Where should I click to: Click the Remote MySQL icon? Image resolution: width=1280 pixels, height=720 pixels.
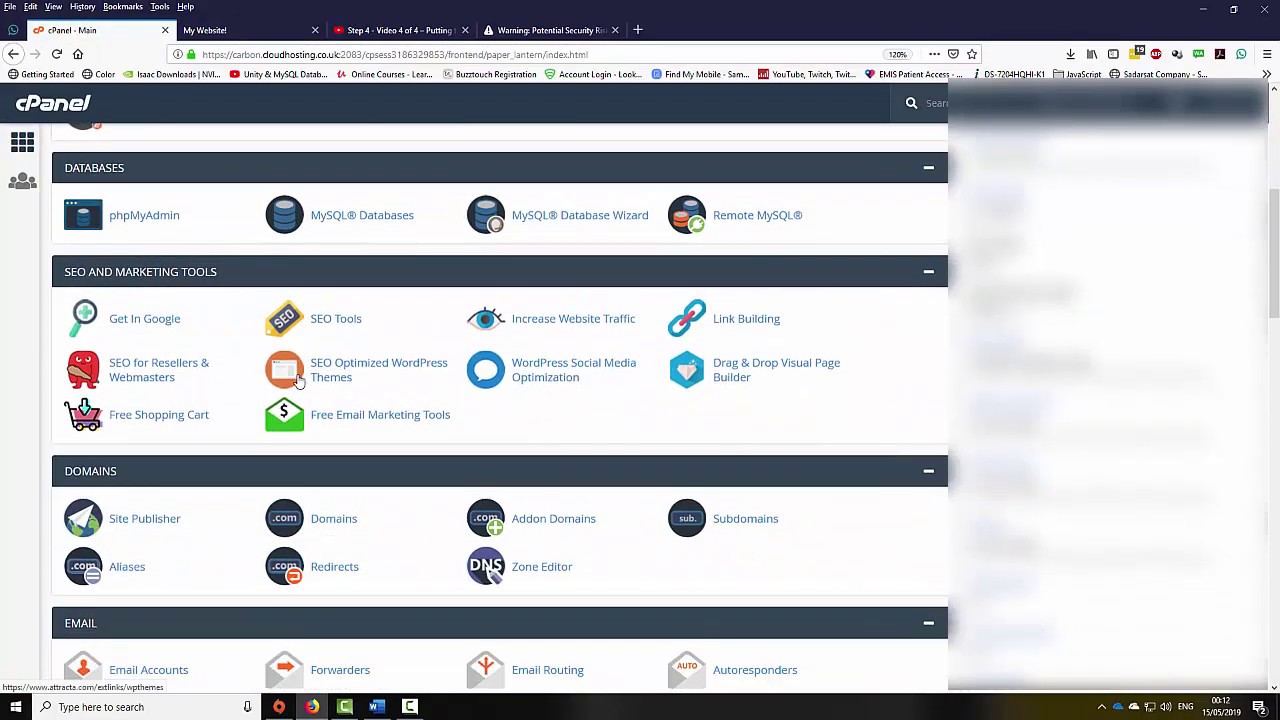(x=687, y=215)
